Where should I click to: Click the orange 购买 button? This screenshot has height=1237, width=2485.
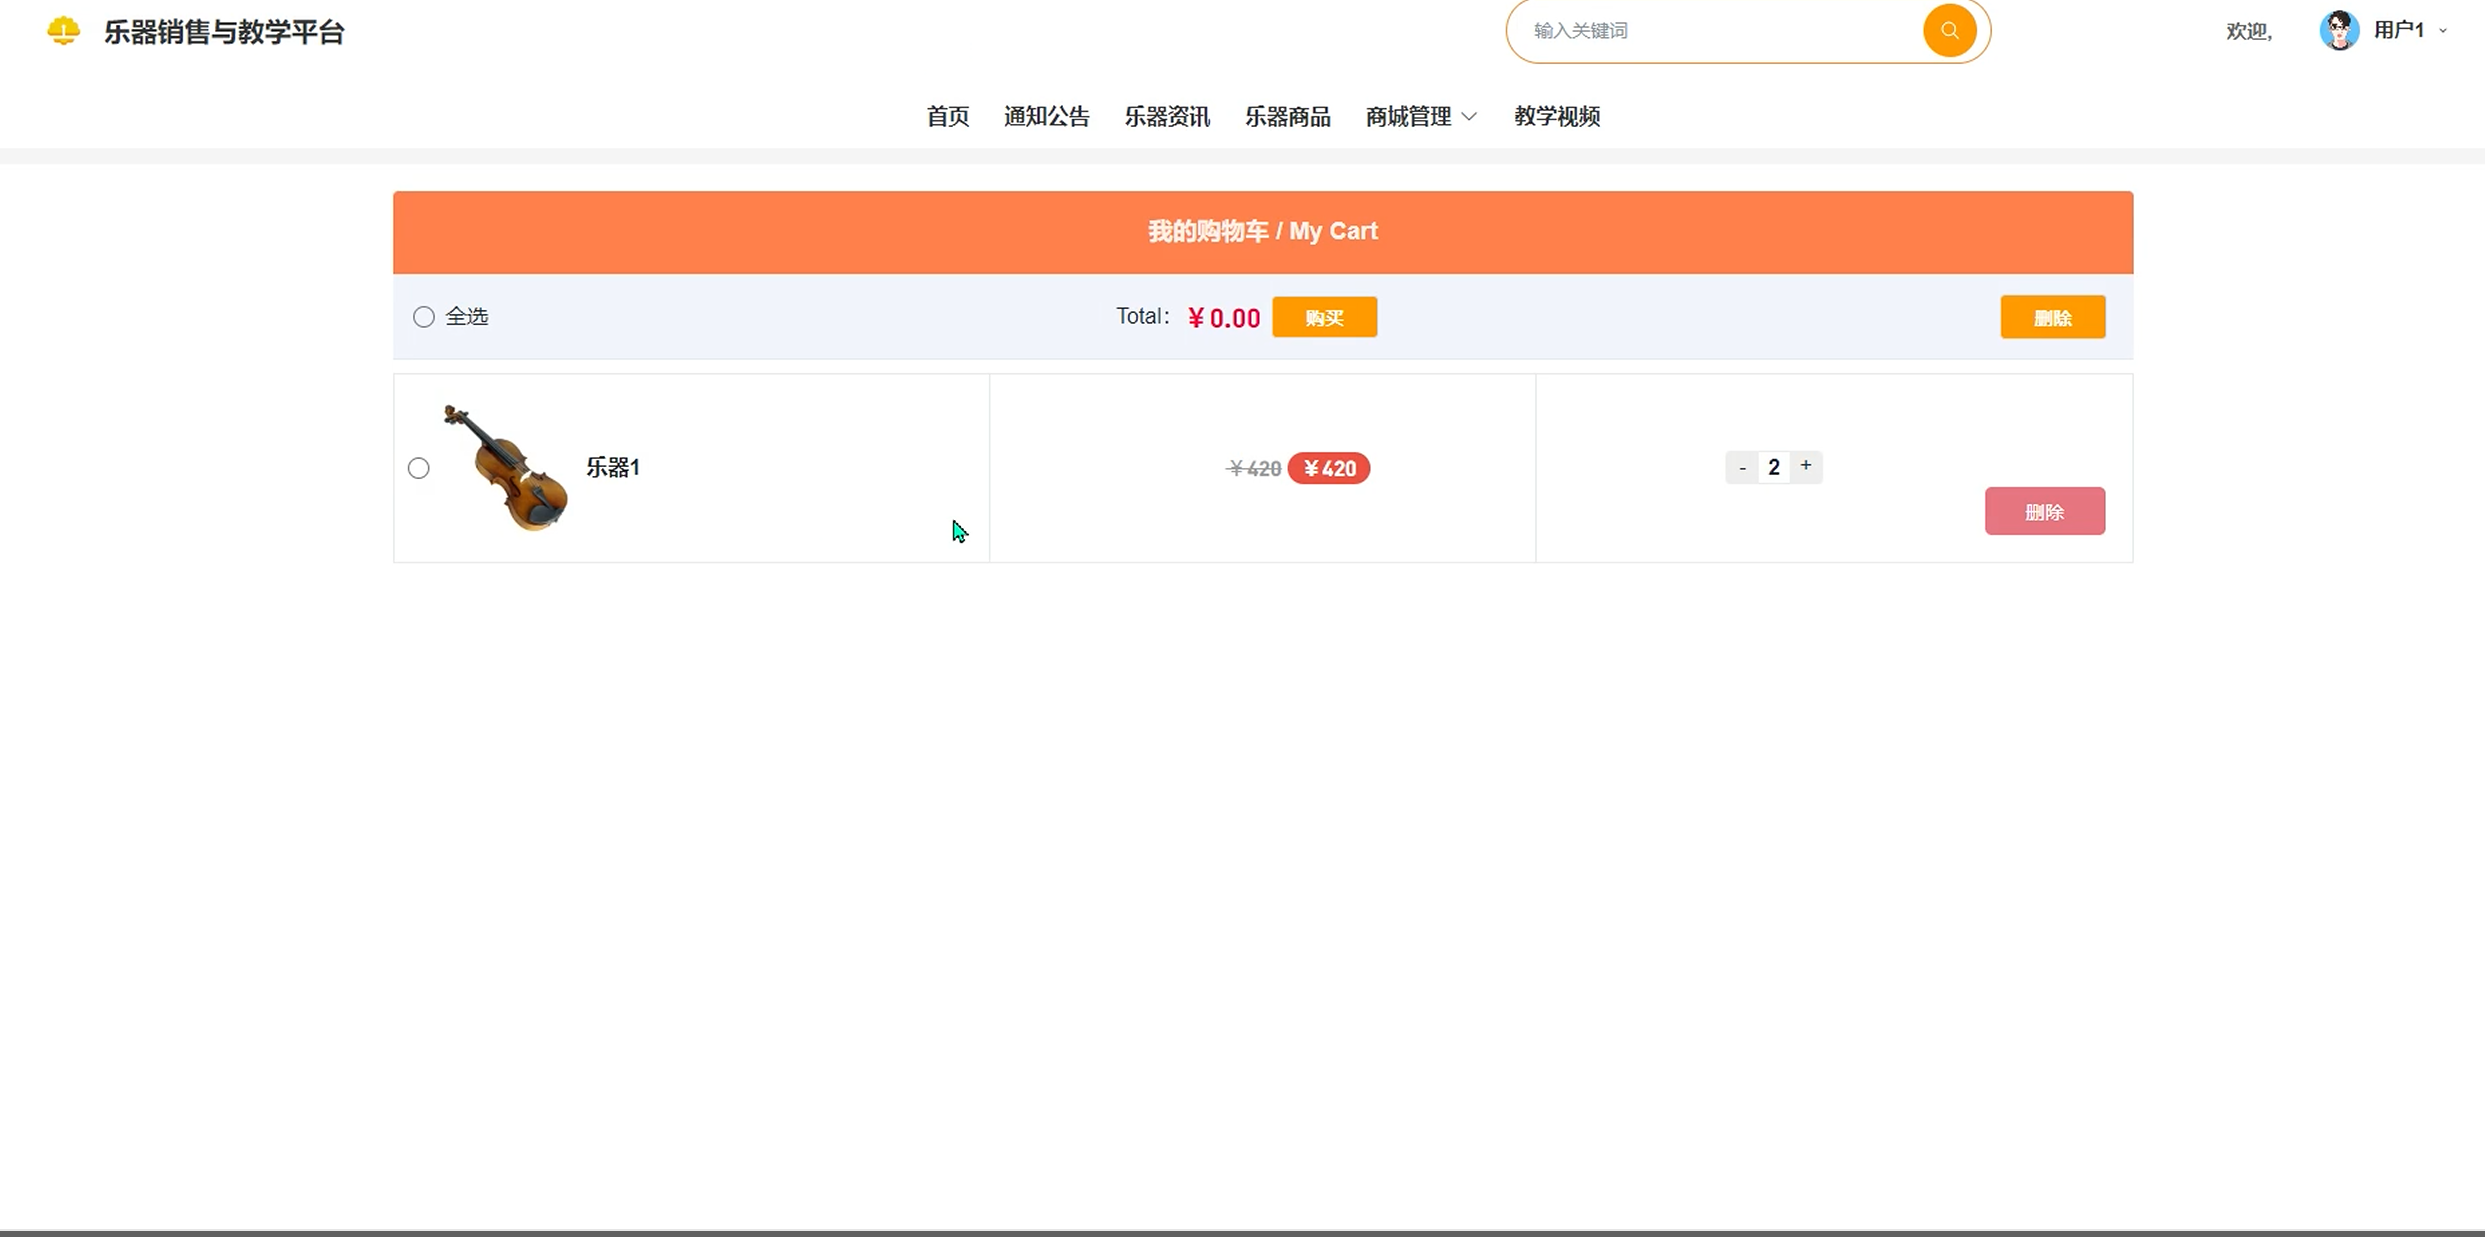click(x=1324, y=317)
